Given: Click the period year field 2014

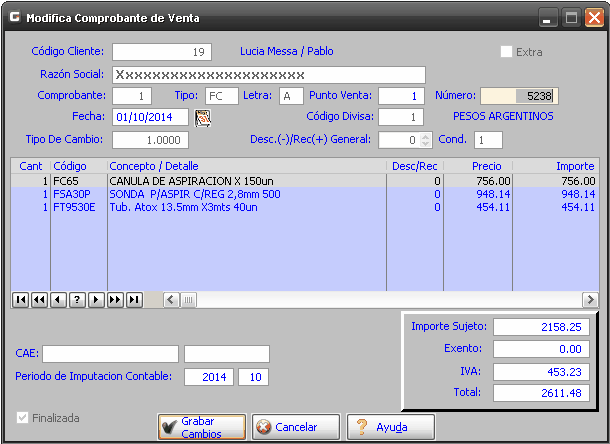Looking at the screenshot, I should [209, 377].
